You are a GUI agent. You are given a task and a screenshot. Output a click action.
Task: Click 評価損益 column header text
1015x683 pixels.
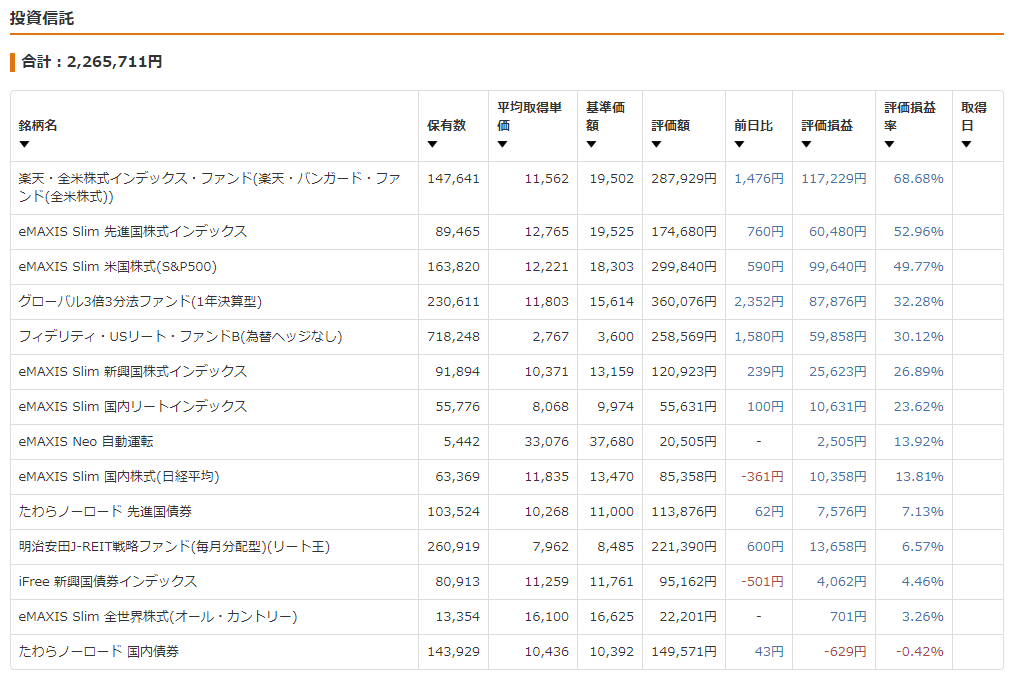(827, 126)
